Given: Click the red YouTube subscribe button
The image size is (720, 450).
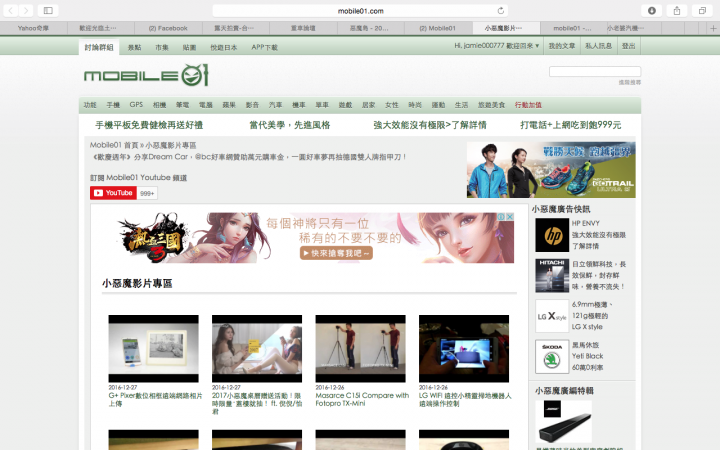Looking at the screenshot, I should click(113, 193).
